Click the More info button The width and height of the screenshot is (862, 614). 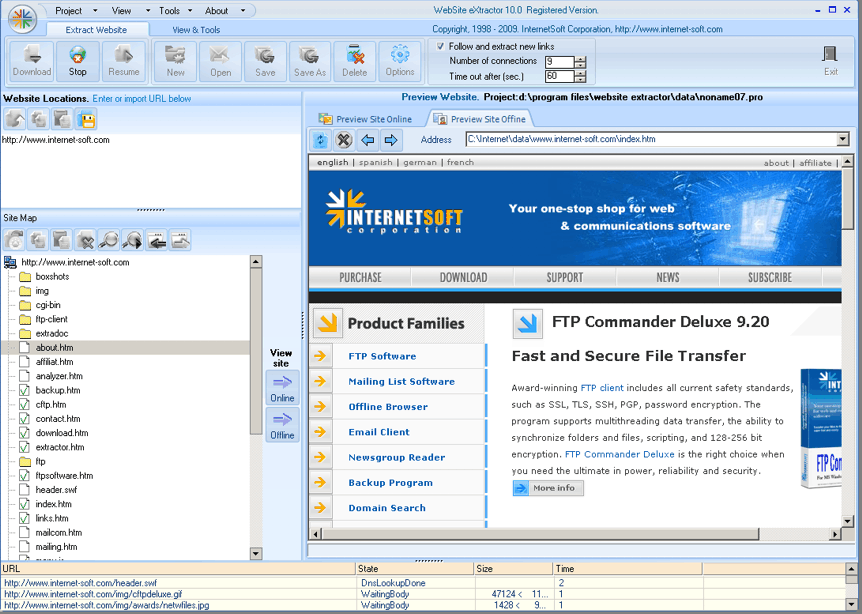[548, 488]
